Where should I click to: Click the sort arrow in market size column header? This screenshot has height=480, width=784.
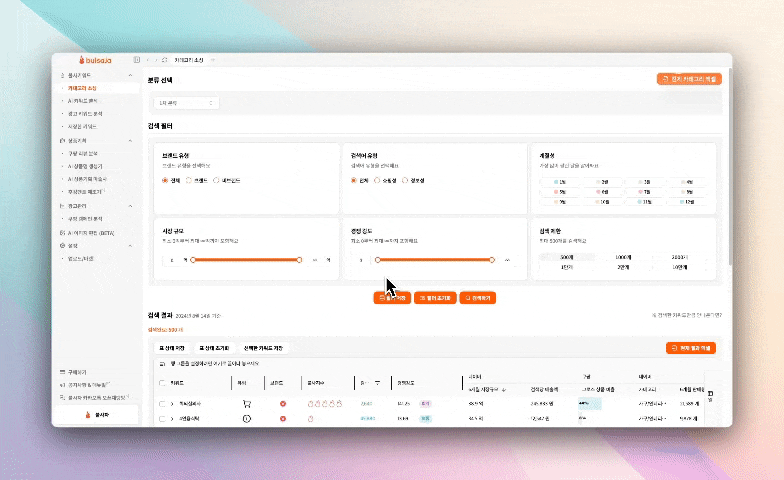[x=504, y=390]
